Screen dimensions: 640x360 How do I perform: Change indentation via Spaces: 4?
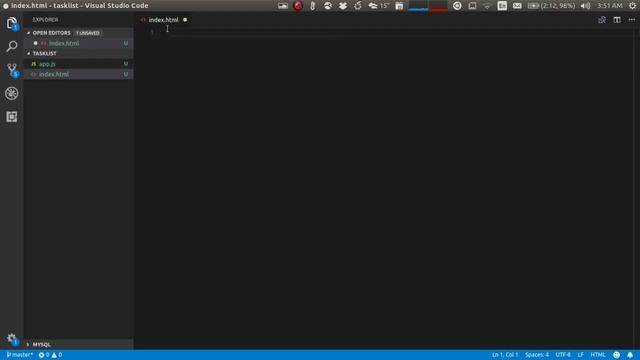[x=537, y=355]
